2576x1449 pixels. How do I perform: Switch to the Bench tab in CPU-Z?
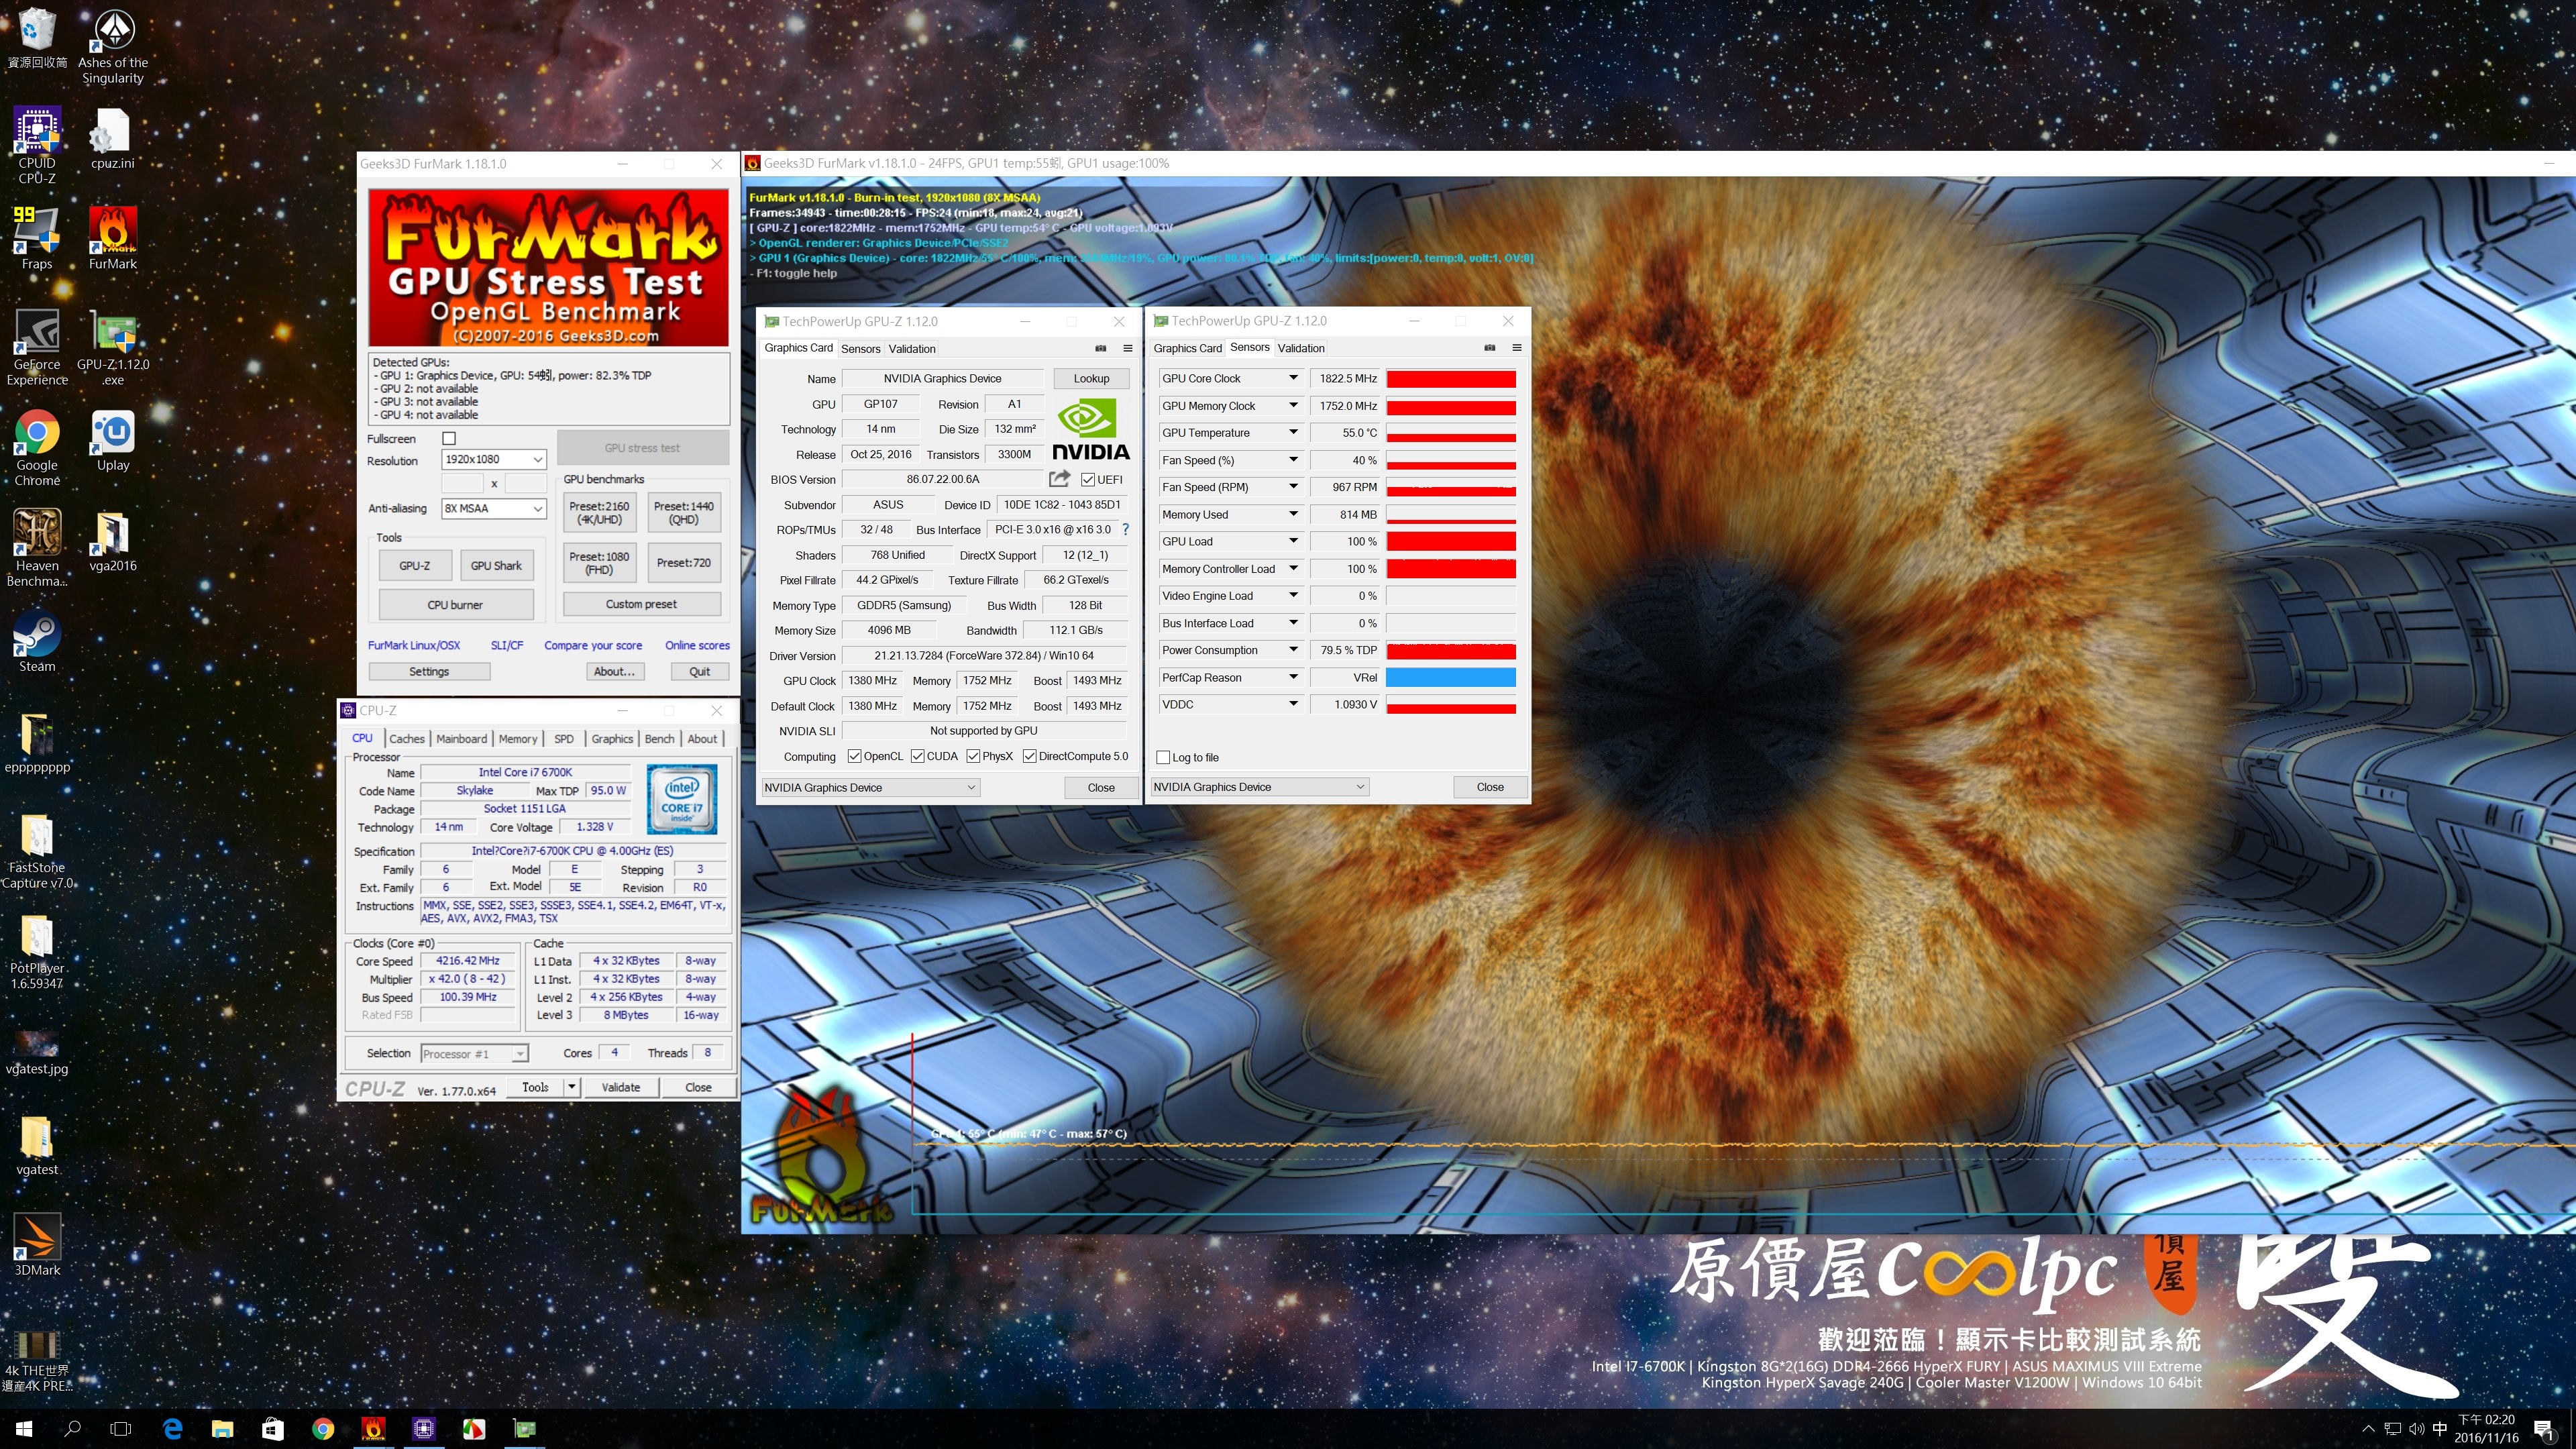click(x=659, y=739)
